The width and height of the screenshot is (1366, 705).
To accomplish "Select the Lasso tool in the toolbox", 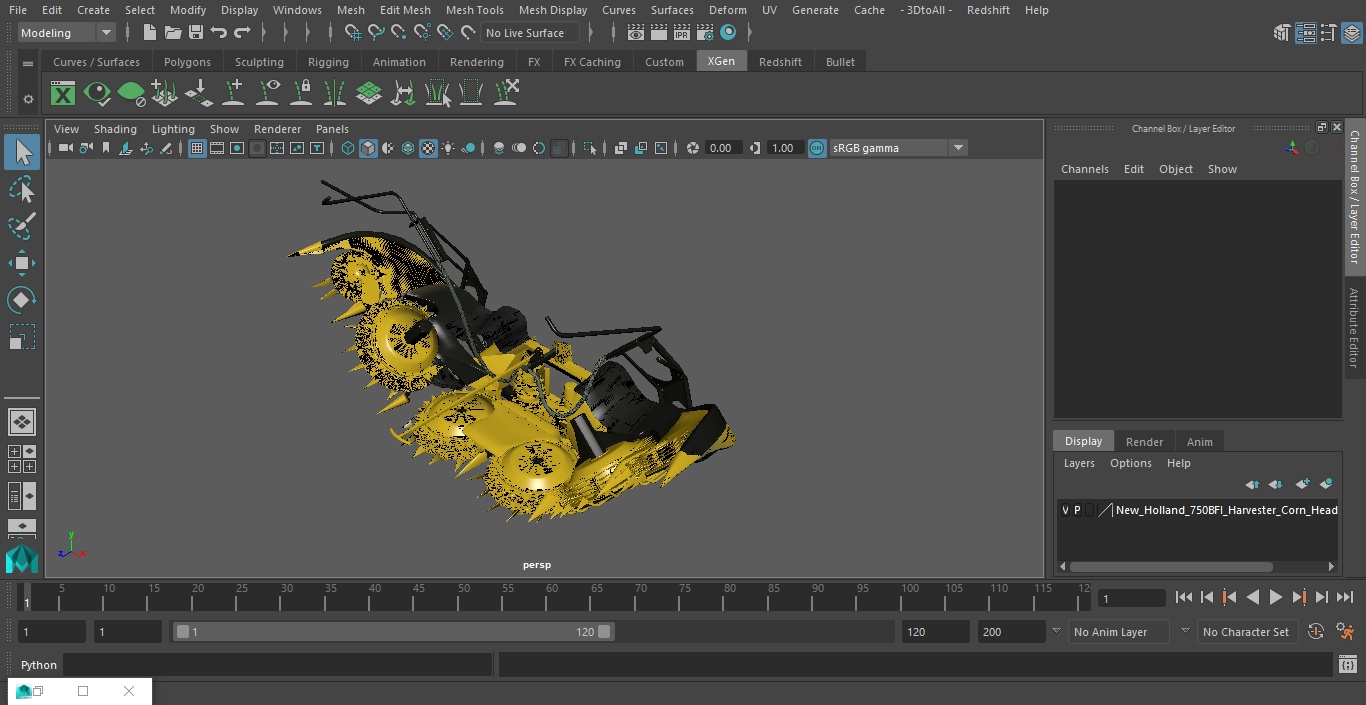I will pyautogui.click(x=22, y=189).
